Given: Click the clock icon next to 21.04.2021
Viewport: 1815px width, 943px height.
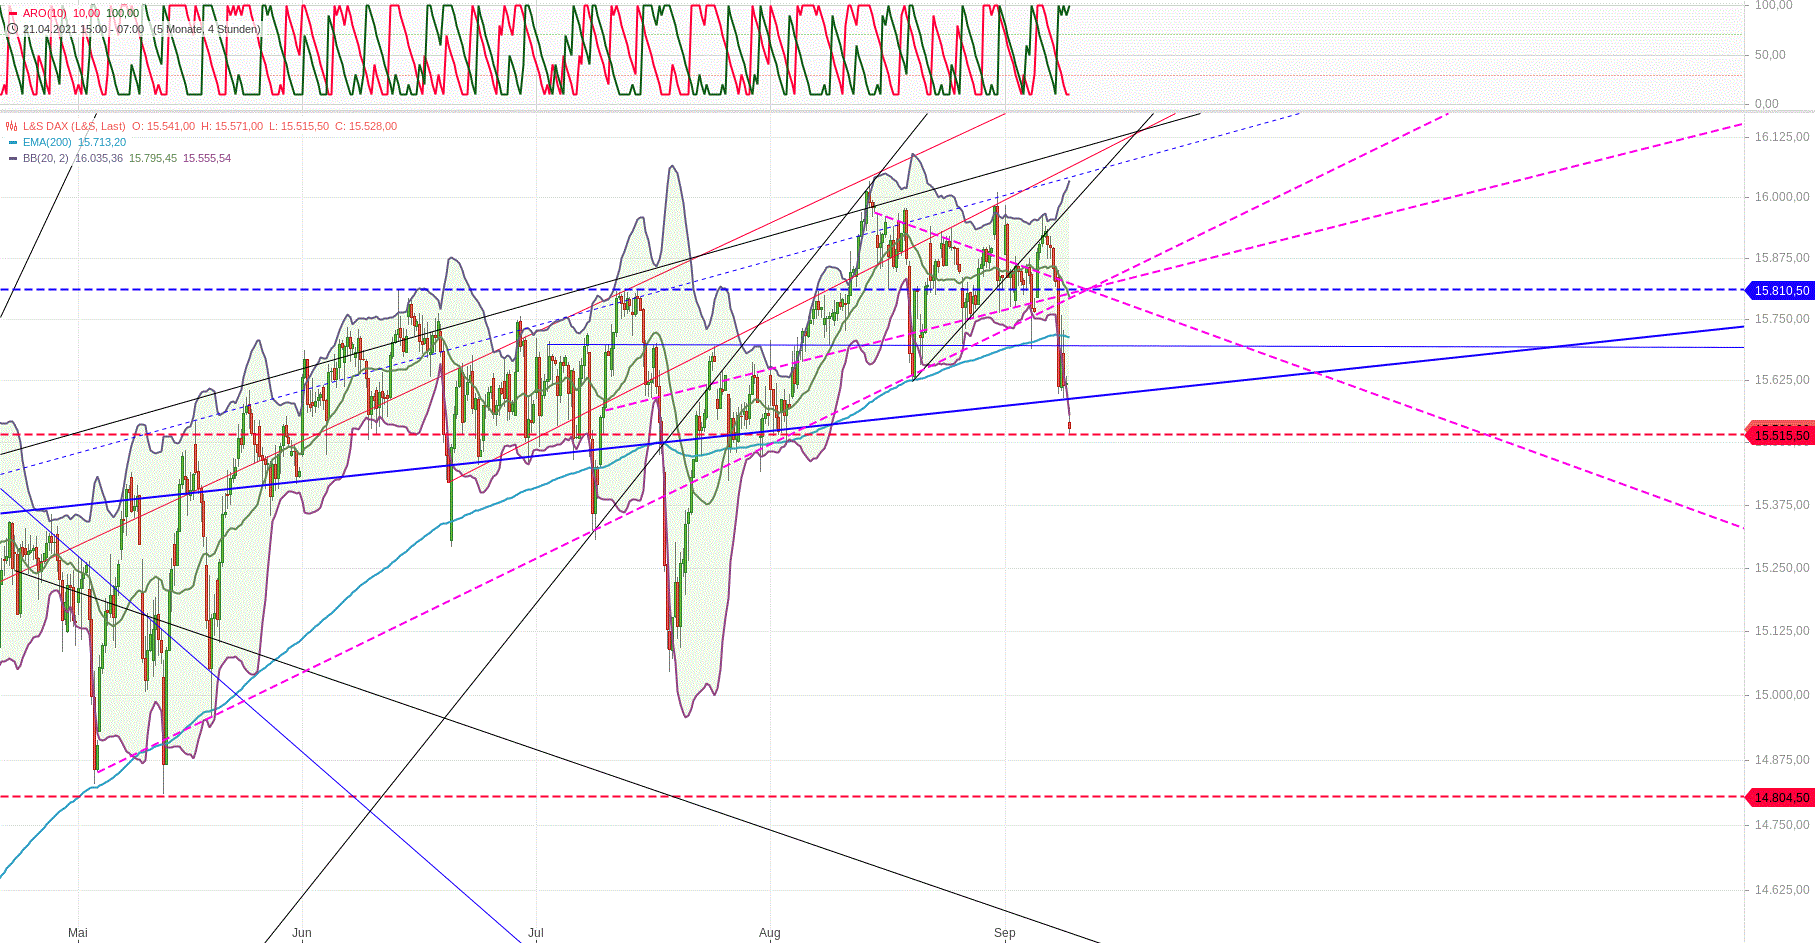Looking at the screenshot, I should (x=12, y=29).
